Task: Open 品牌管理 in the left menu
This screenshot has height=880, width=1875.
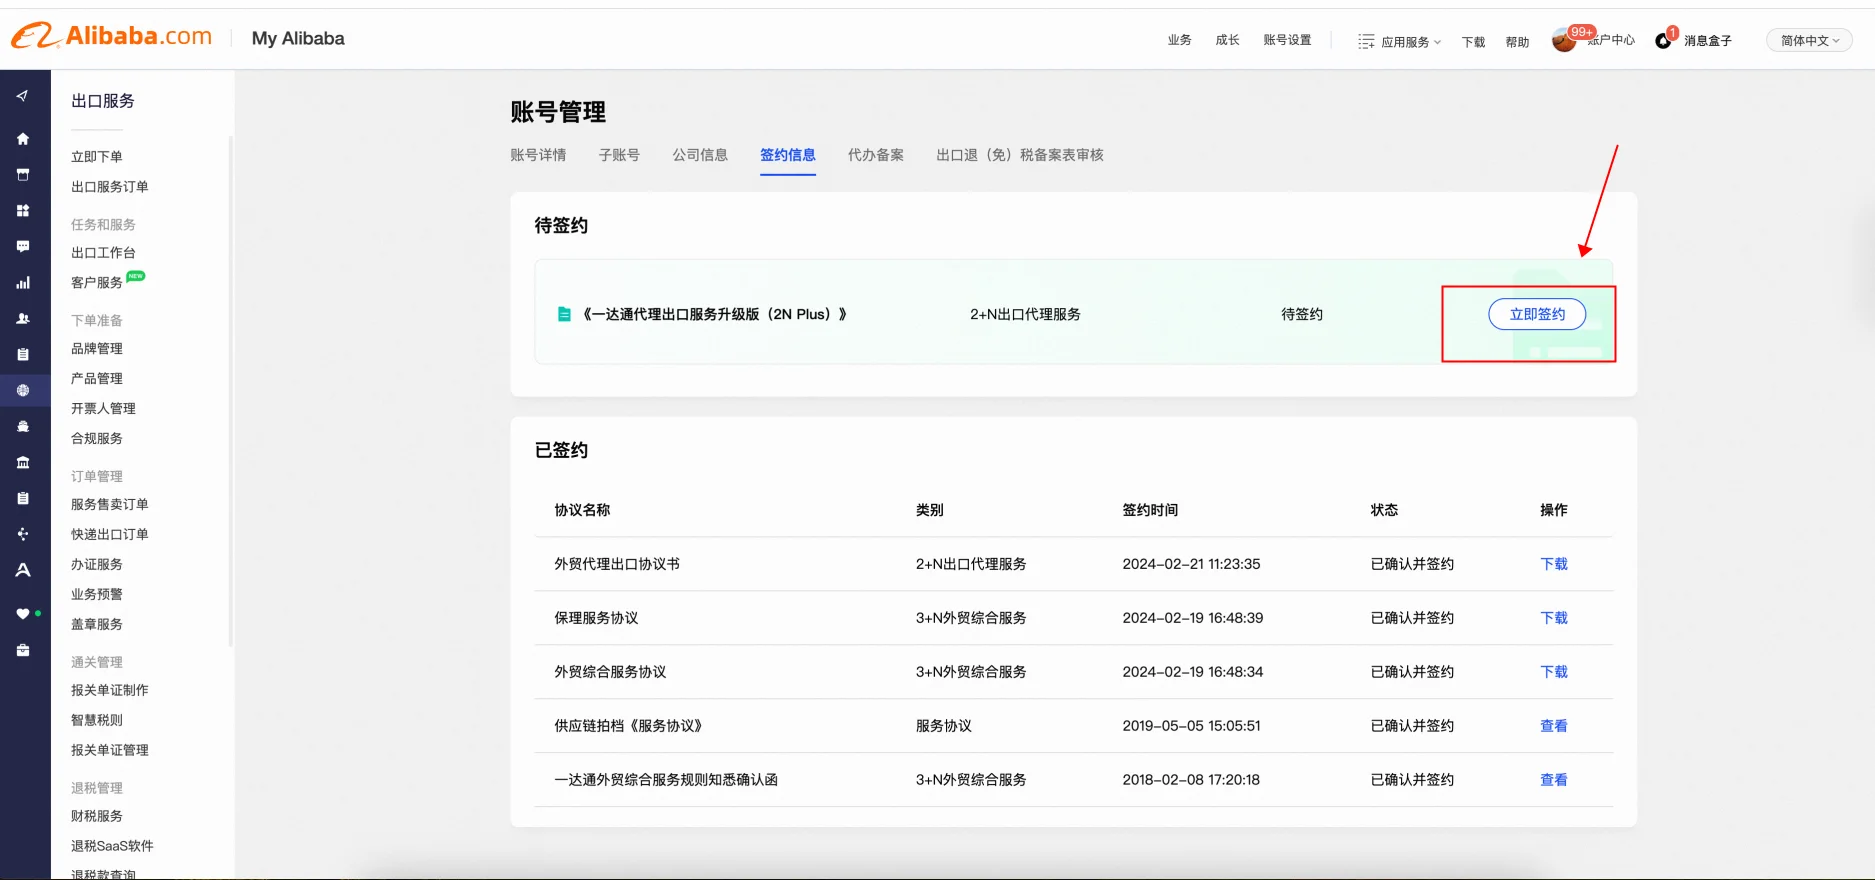Action: click(x=97, y=349)
